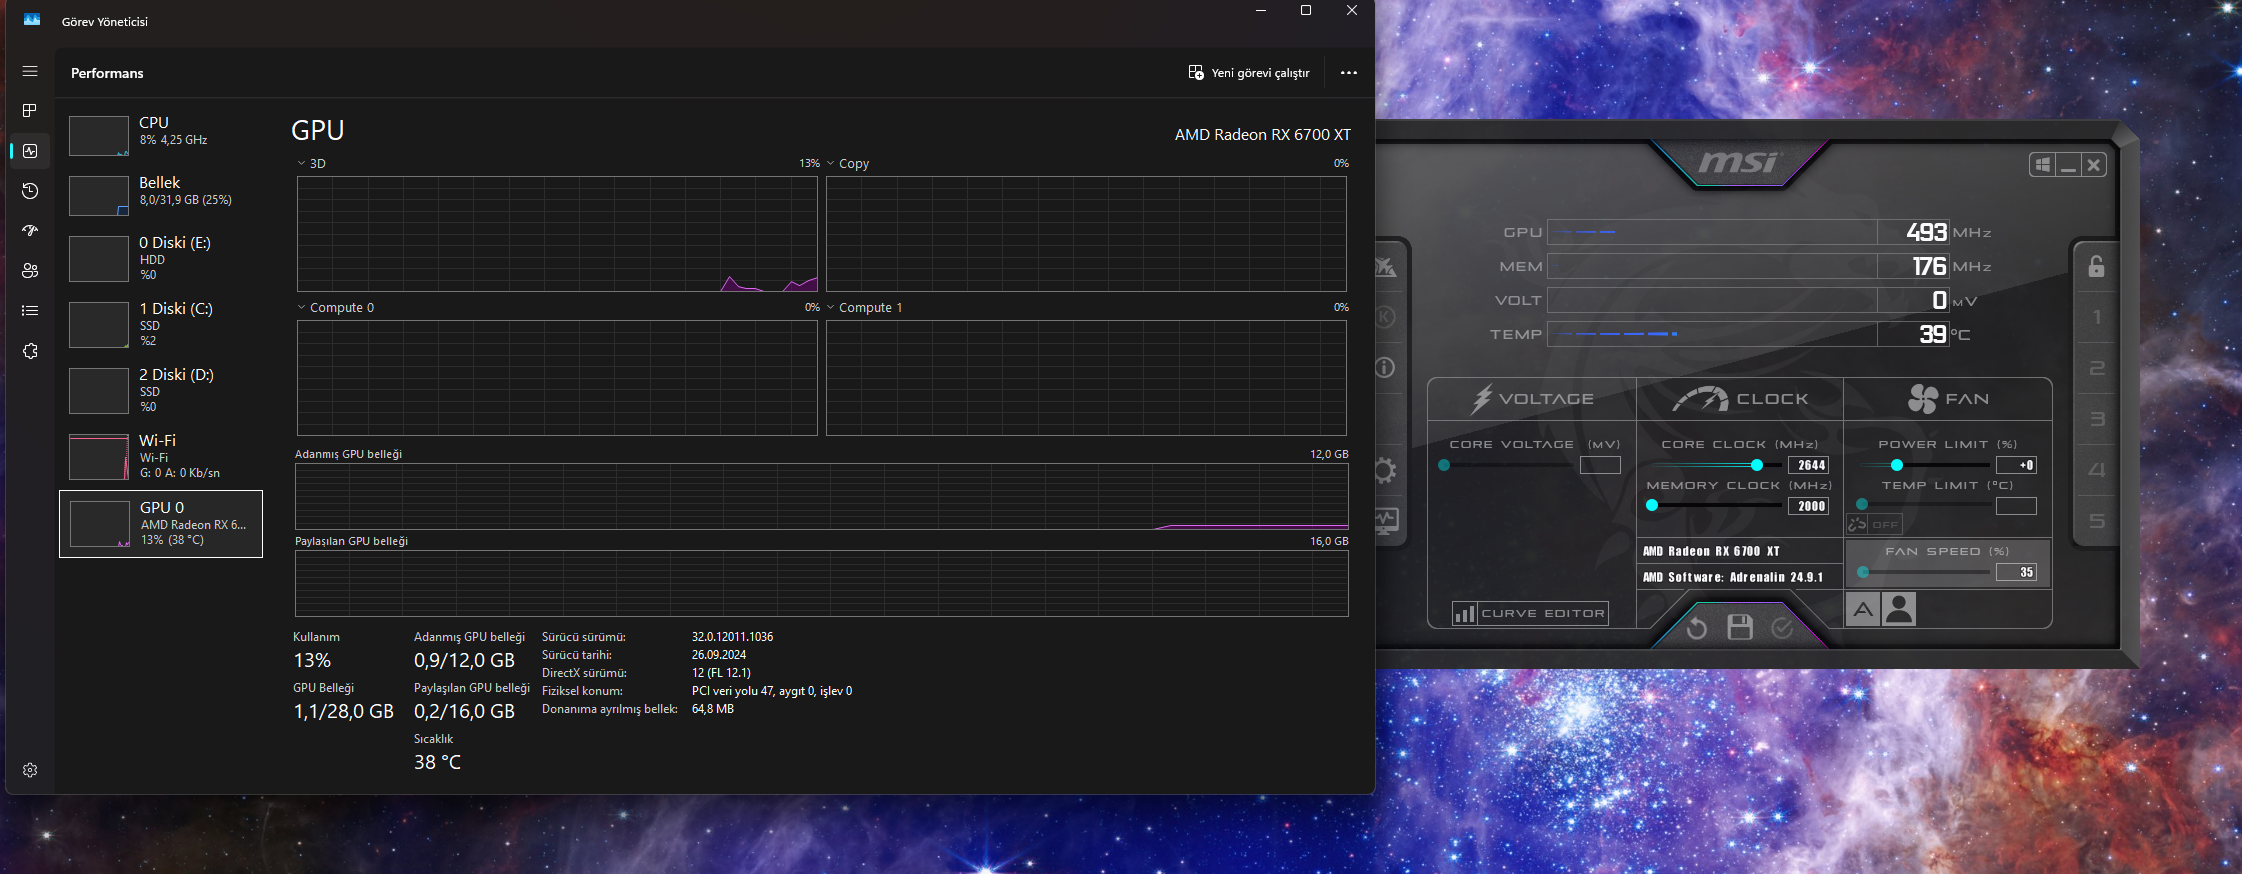
Task: Save the current Afterburner profile
Action: (1740, 627)
